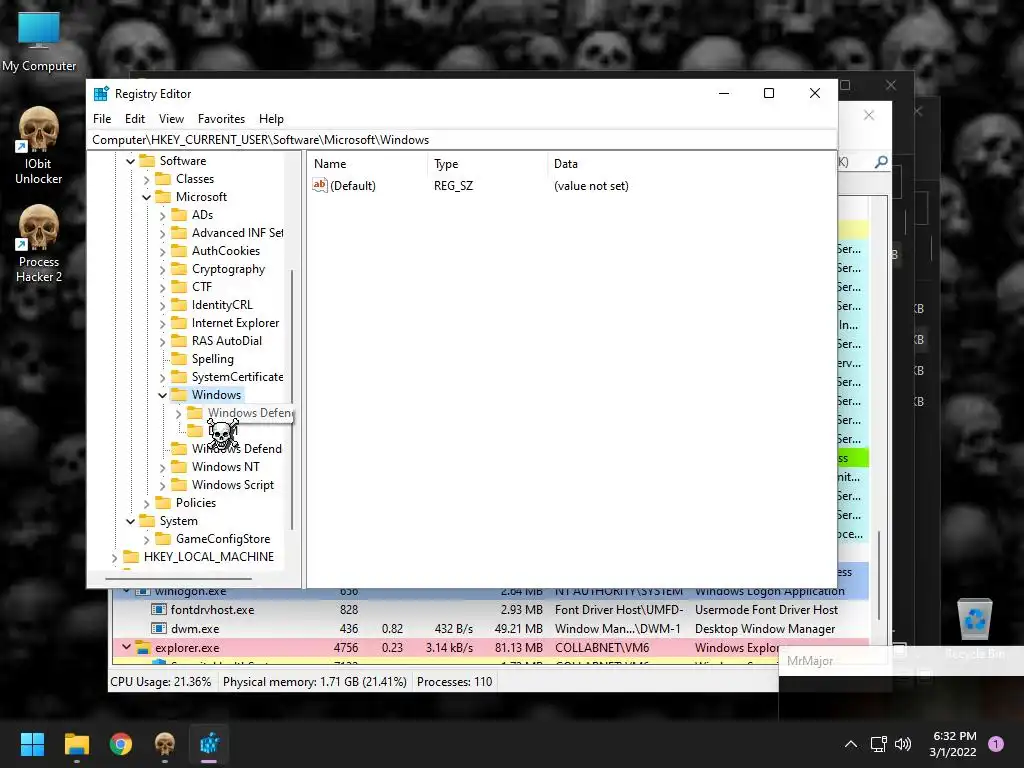The width and height of the screenshot is (1024, 768).
Task: Collapse the Microsoft key
Action: pos(146,197)
